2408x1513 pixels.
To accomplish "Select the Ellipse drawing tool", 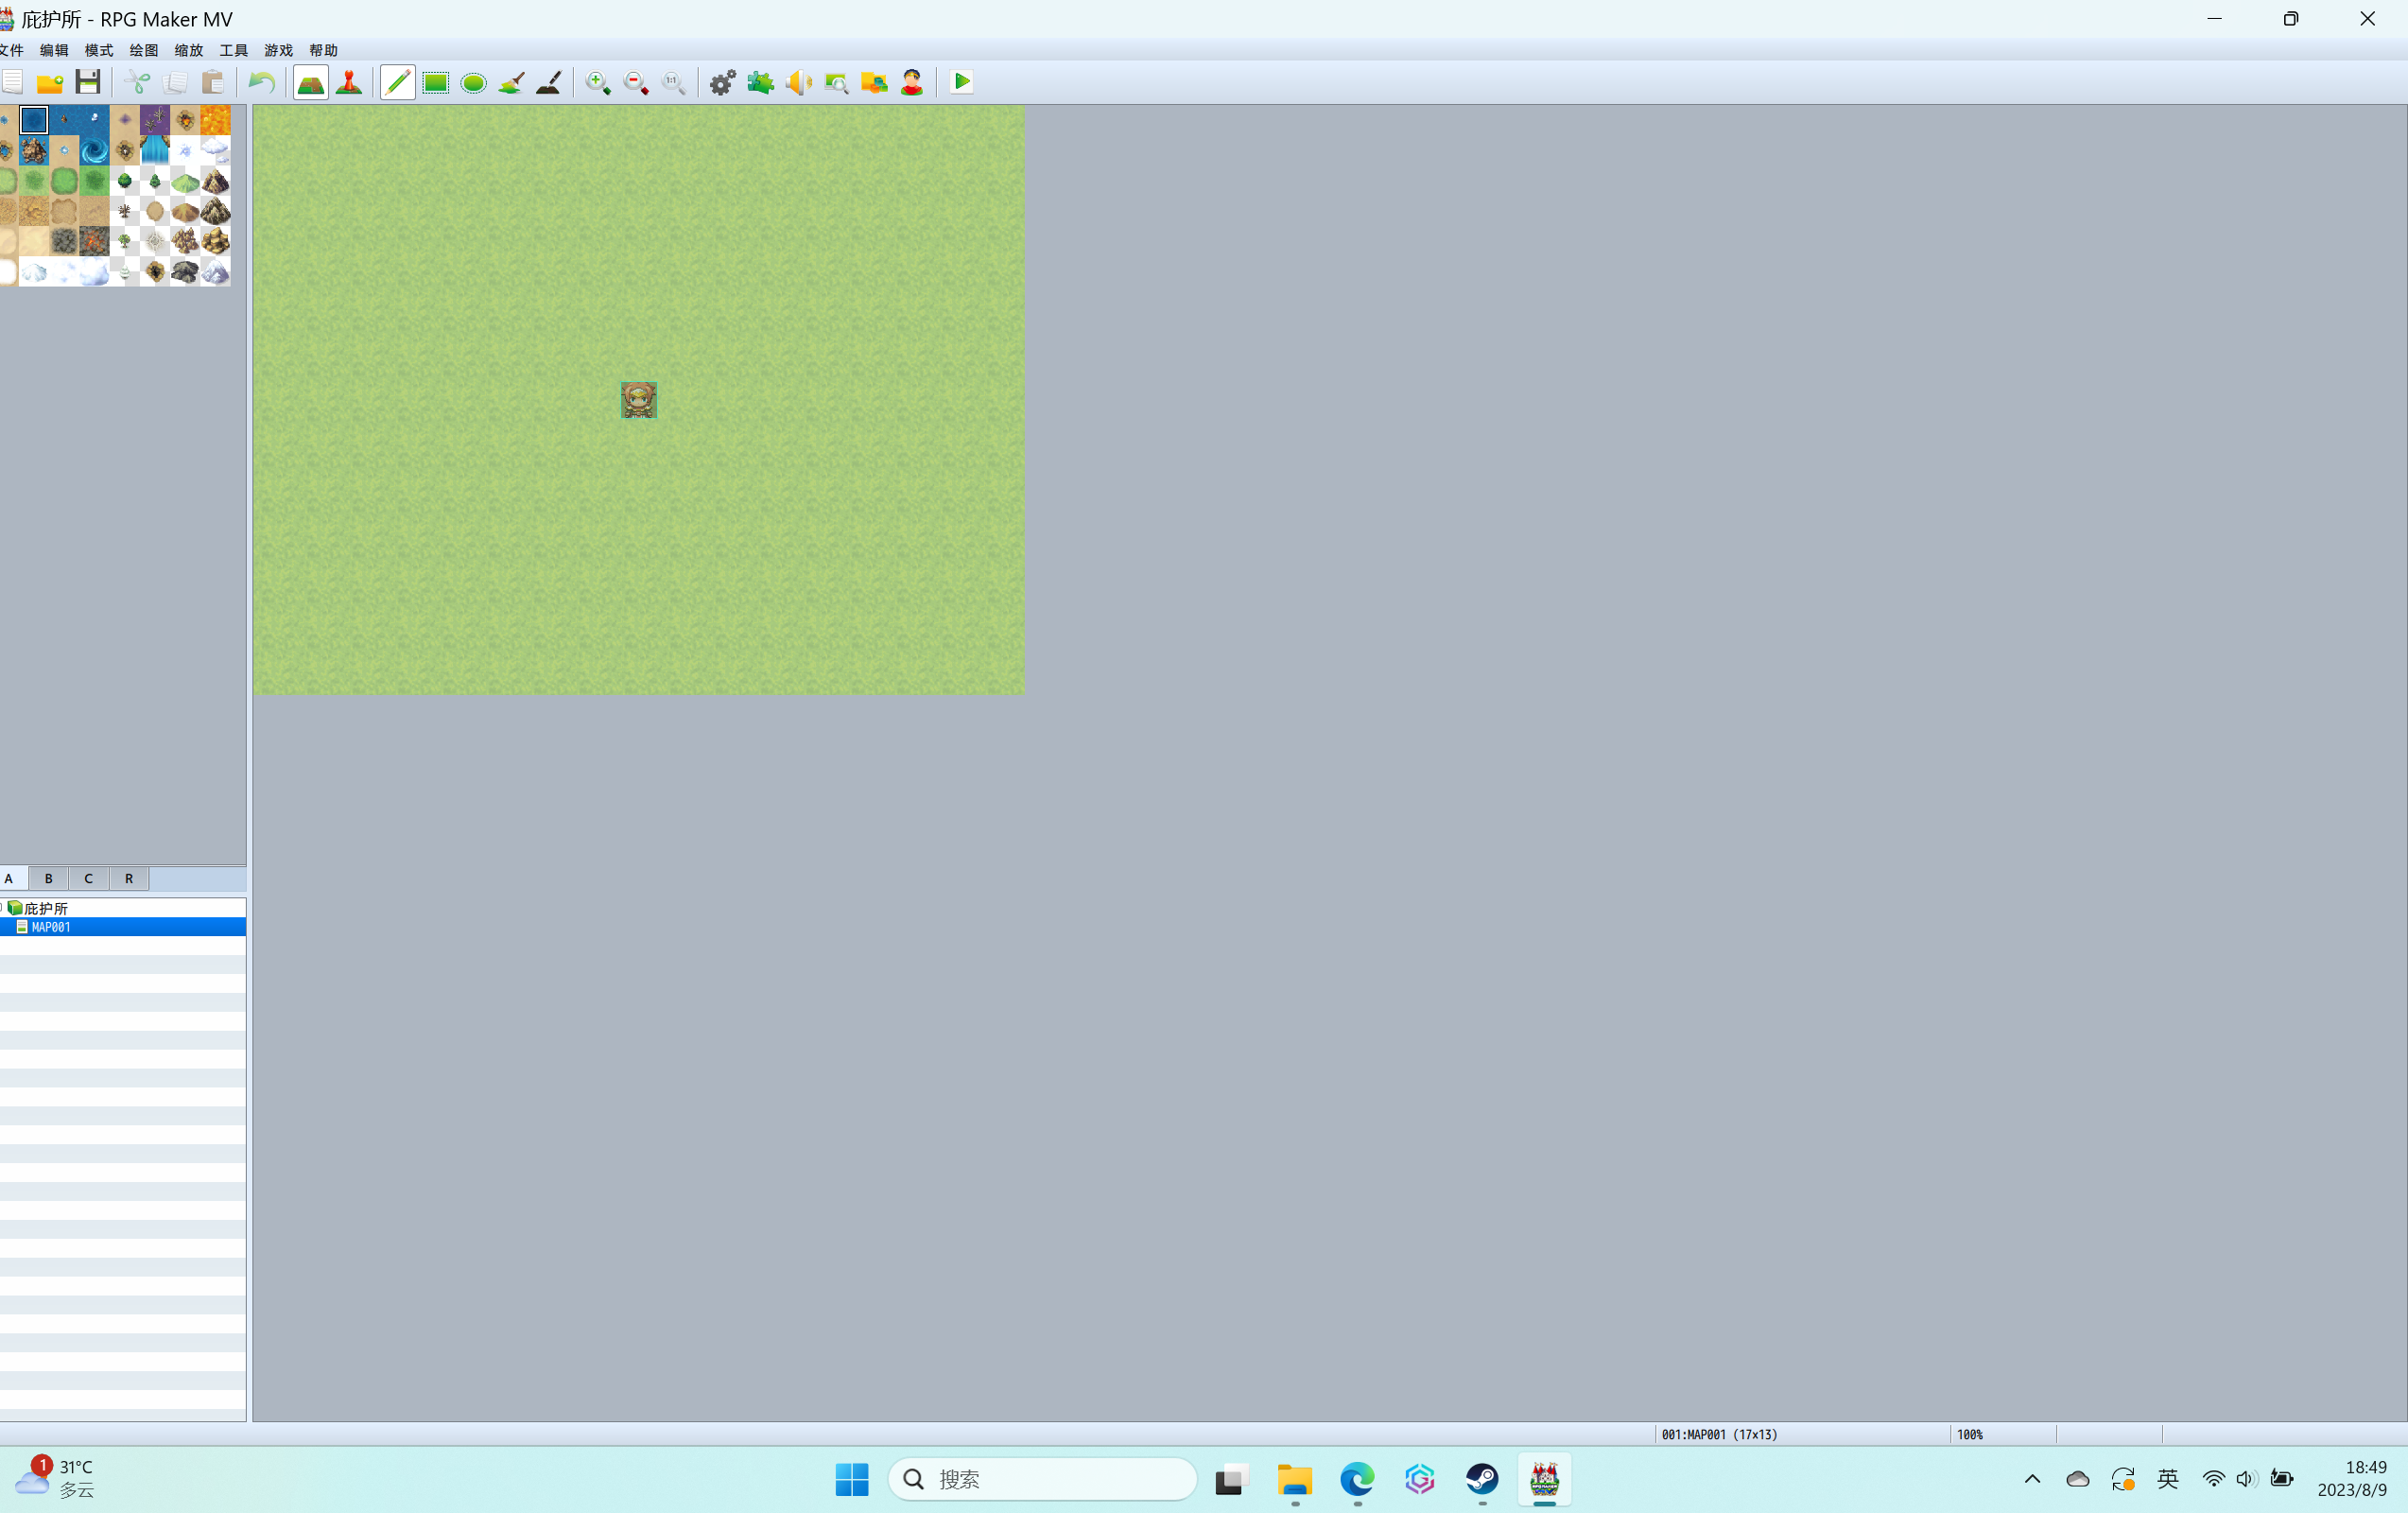I will pos(474,83).
